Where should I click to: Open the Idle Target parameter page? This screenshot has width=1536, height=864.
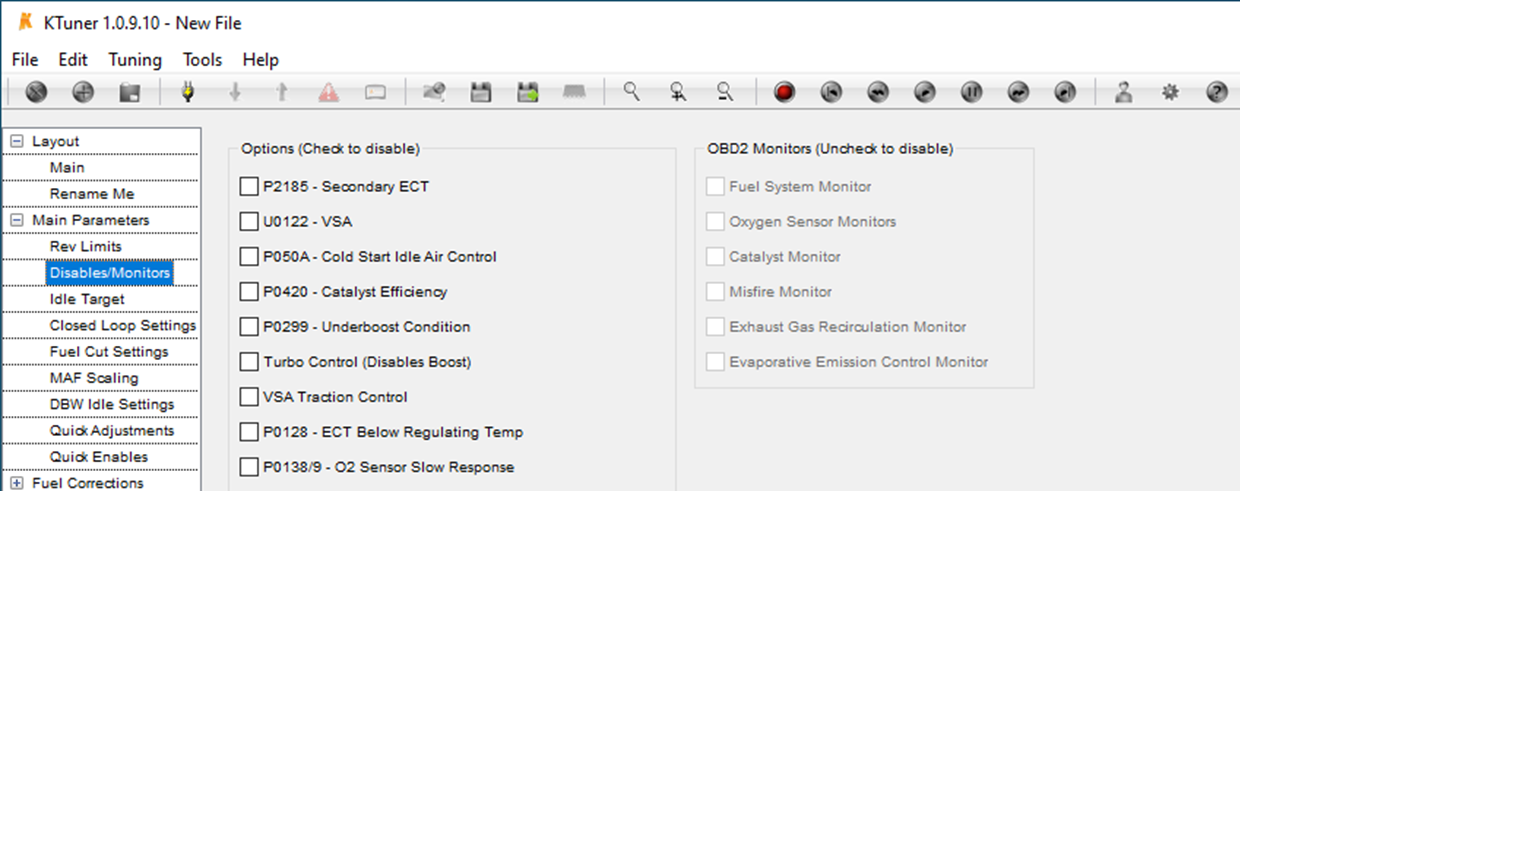pos(87,299)
